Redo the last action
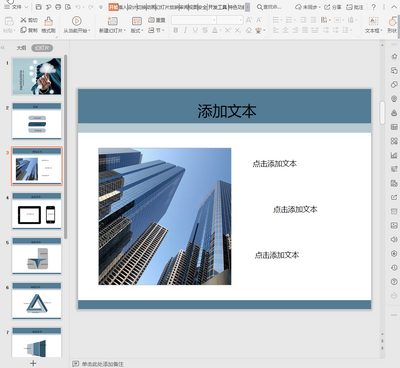The image size is (400, 368). (x=91, y=7)
